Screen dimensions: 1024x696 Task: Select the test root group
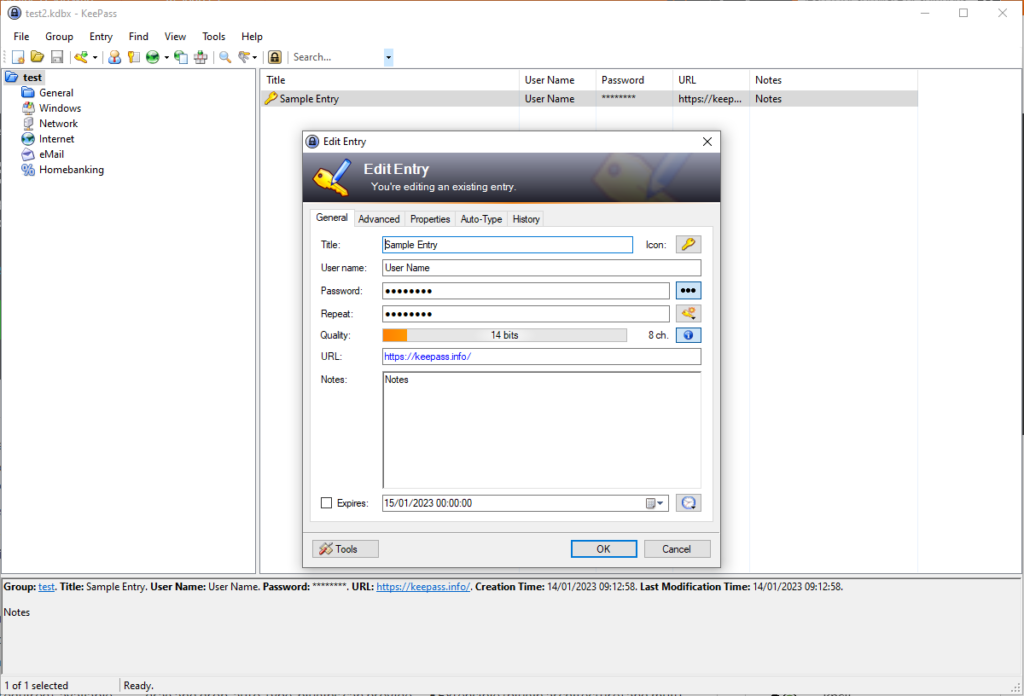point(32,78)
